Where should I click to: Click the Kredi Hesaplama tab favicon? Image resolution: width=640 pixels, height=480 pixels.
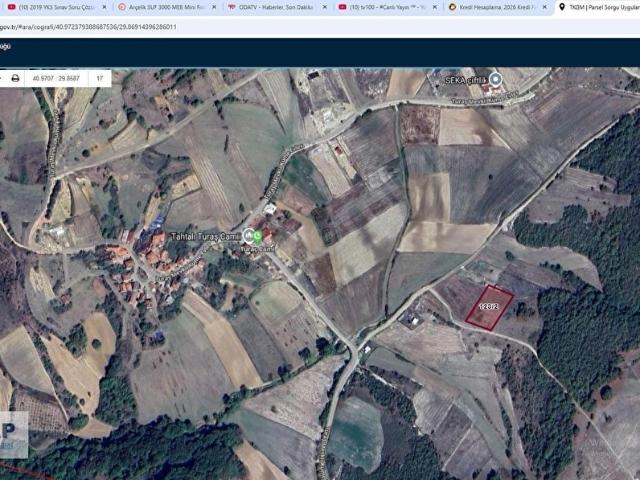452,7
